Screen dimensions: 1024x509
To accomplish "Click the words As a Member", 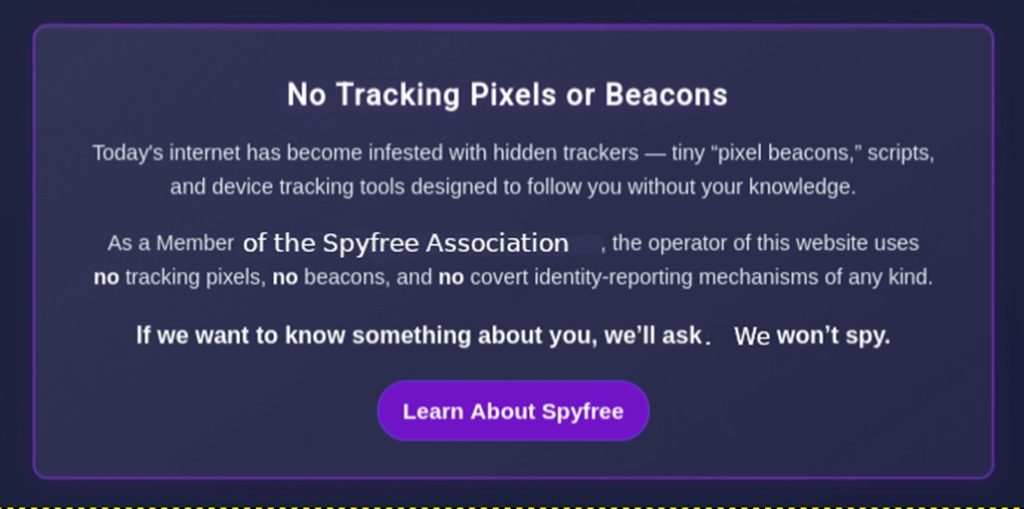I will point(170,243).
